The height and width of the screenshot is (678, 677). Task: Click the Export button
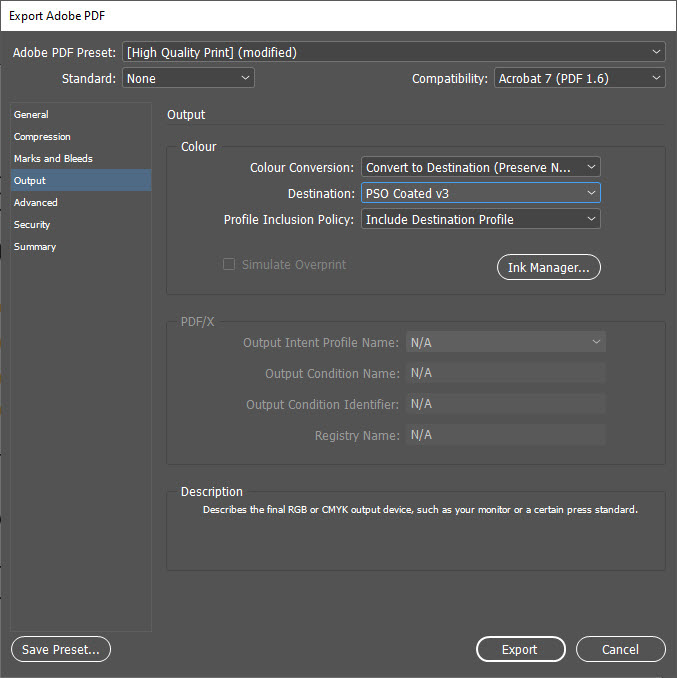coord(521,649)
